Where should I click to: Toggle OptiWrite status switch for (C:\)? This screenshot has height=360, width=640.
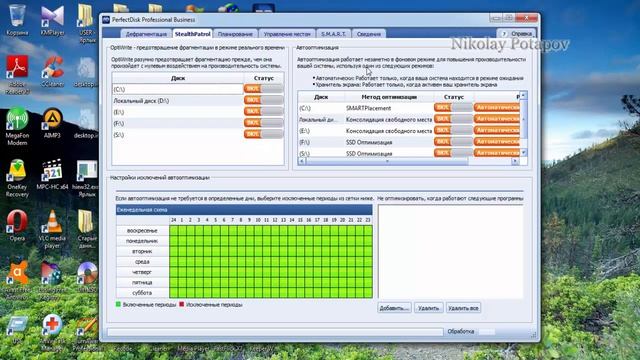(263, 89)
